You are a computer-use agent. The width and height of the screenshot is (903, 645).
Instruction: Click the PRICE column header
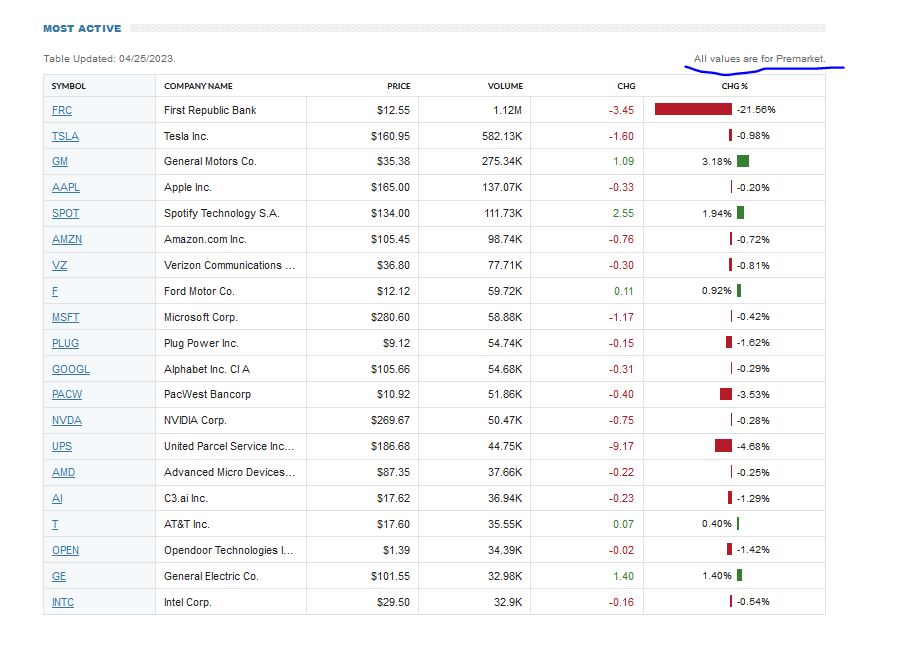(399, 86)
